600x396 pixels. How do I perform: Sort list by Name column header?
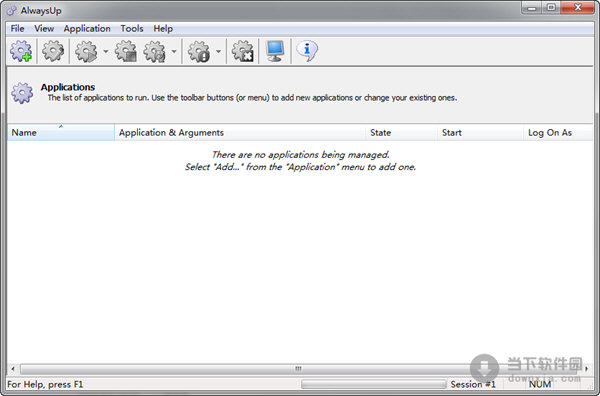(61, 132)
